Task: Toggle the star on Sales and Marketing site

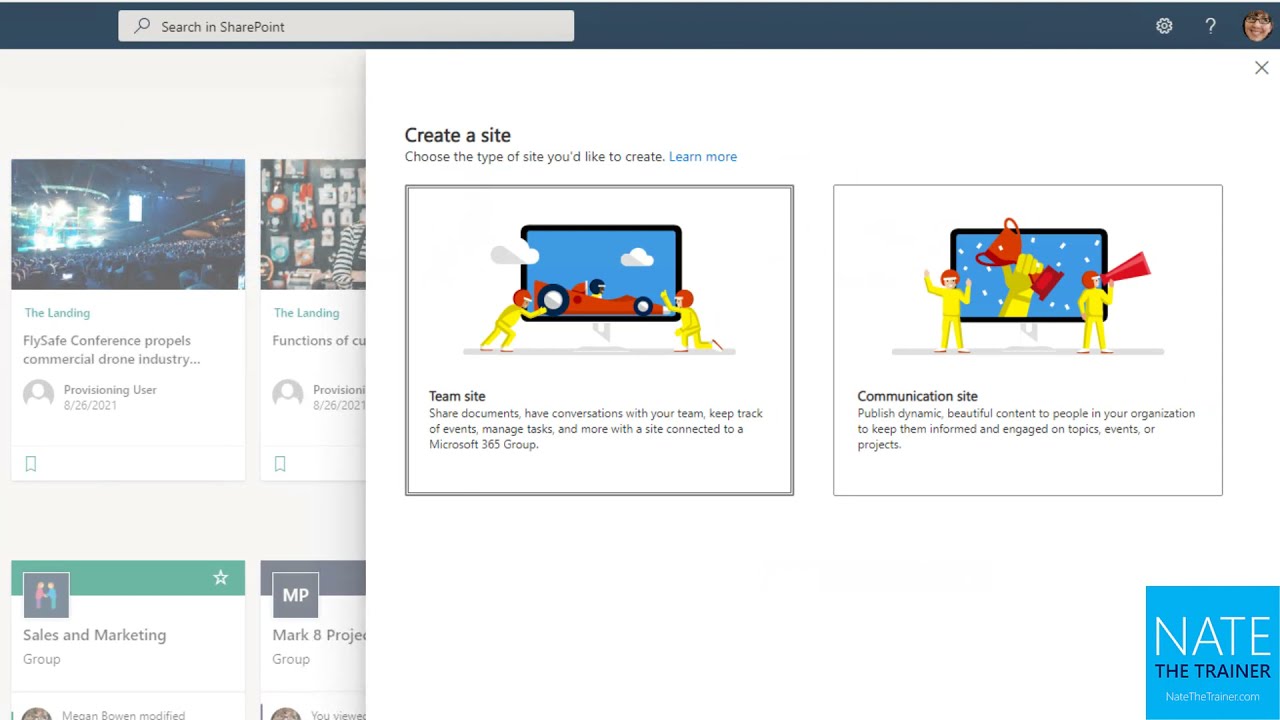Action: pyautogui.click(x=221, y=578)
